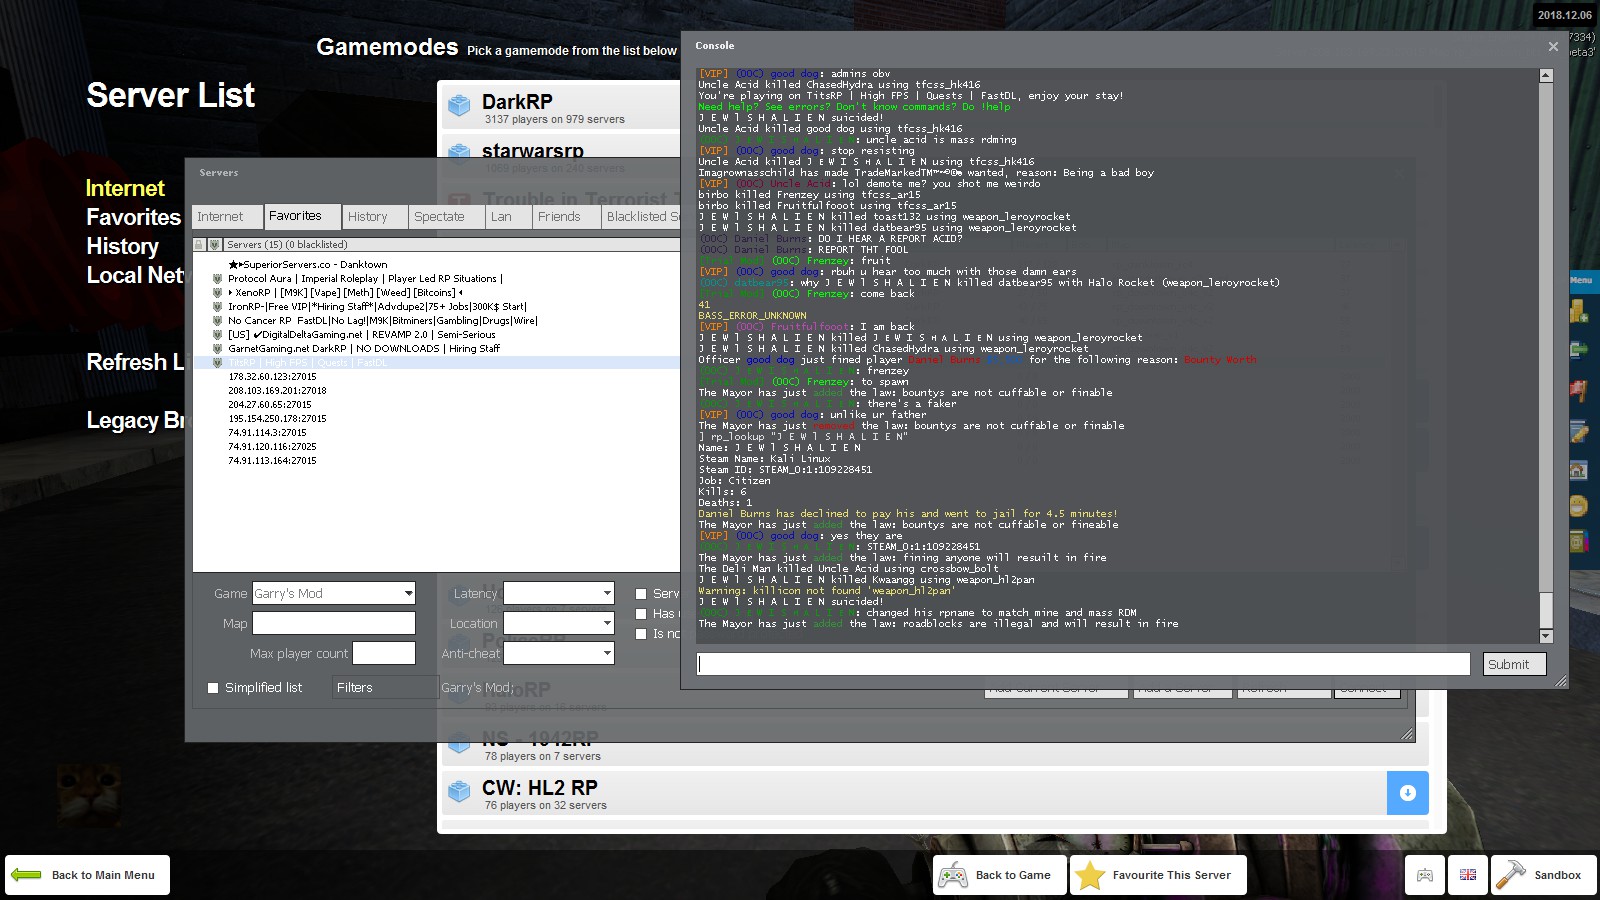Viewport: 1600px width, 900px height.
Task: Click the Filters button
Action: [x=385, y=687]
